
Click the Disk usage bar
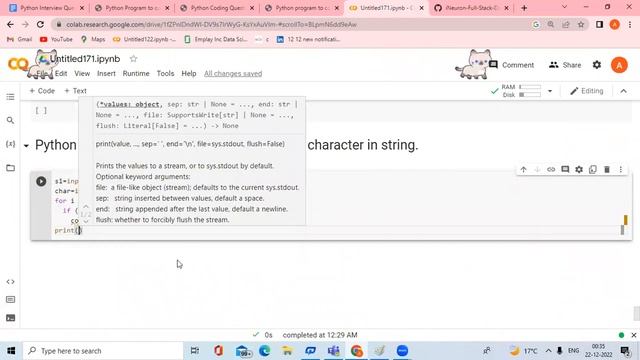(x=530, y=95)
